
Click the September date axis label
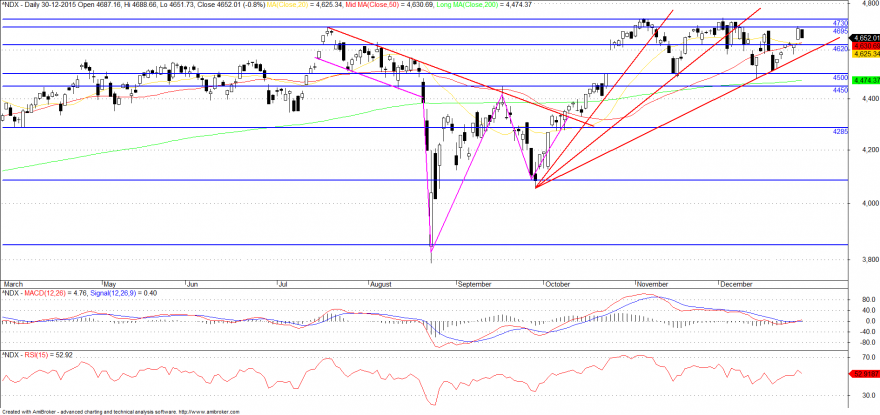474,284
